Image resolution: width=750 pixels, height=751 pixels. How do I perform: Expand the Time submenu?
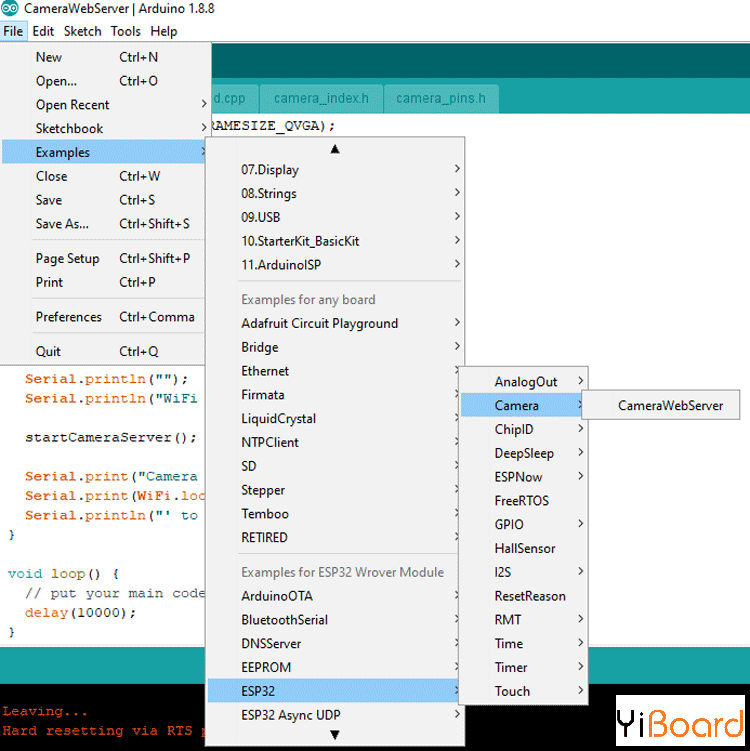pos(523,643)
